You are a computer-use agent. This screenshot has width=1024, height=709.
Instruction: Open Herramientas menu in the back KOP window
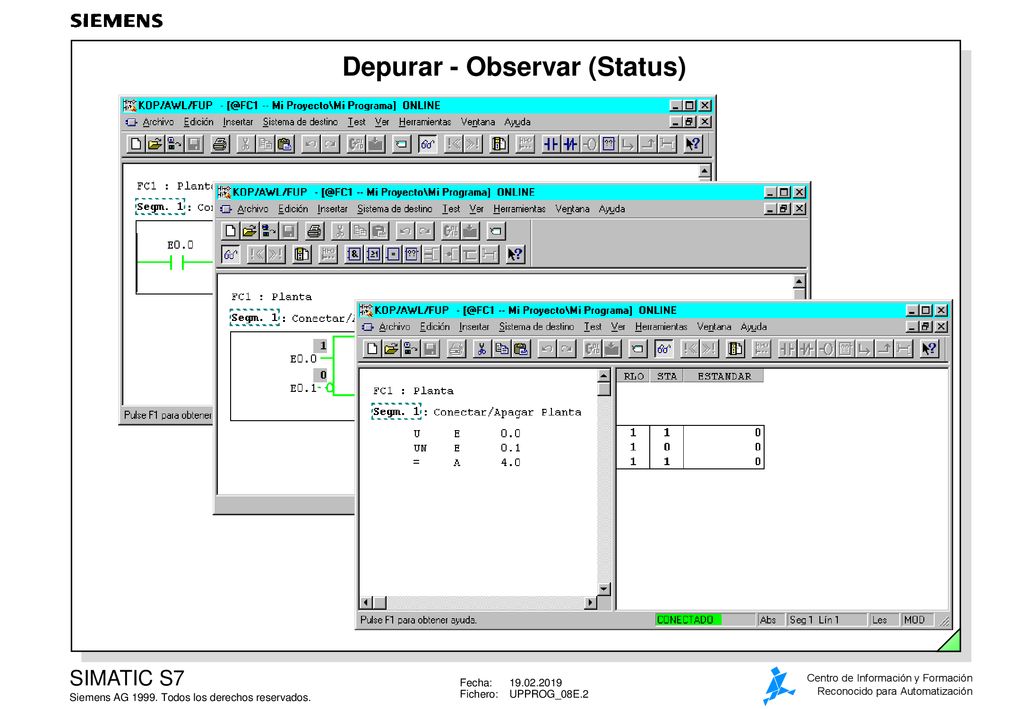coord(424,122)
